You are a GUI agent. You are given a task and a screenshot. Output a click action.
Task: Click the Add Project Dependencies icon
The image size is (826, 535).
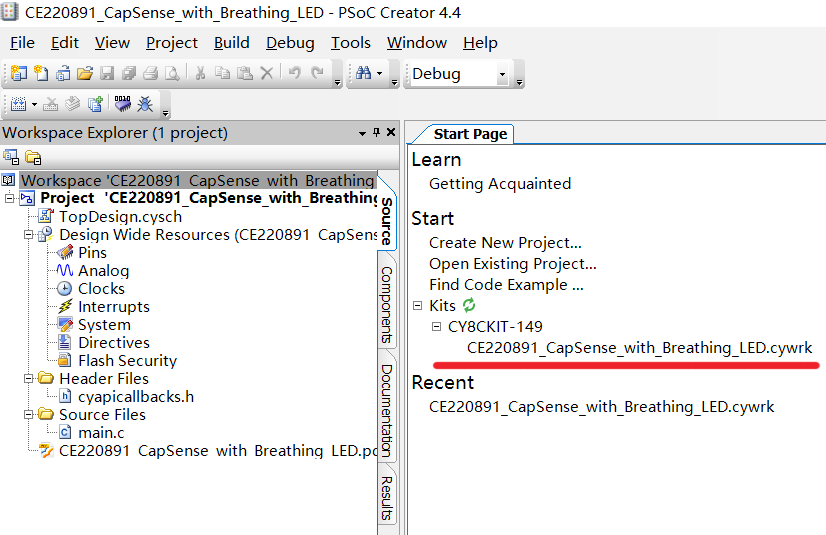(95, 104)
